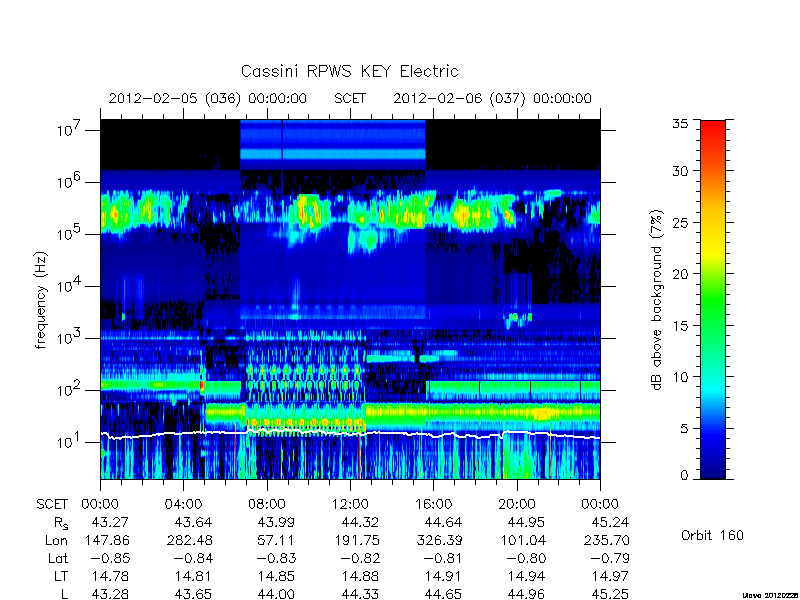800x600 pixels.
Task: Click the time tick '08:00'
Action: (x=267, y=505)
